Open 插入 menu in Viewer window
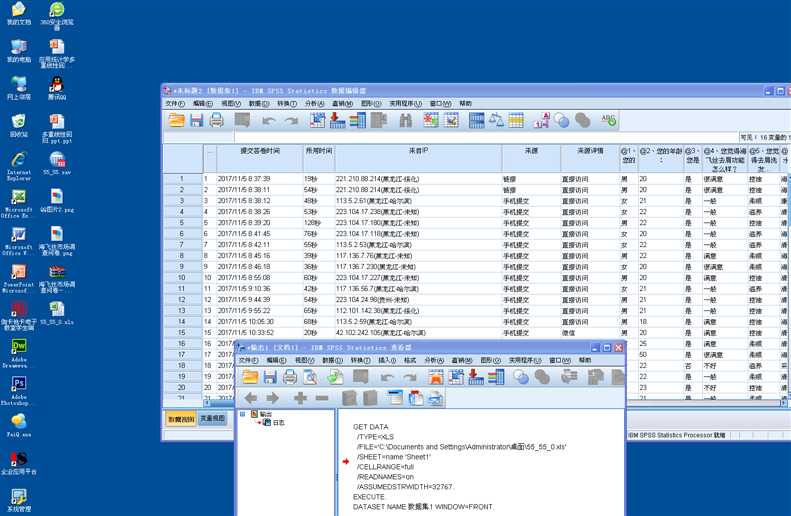This screenshot has height=516, width=791. (387, 360)
